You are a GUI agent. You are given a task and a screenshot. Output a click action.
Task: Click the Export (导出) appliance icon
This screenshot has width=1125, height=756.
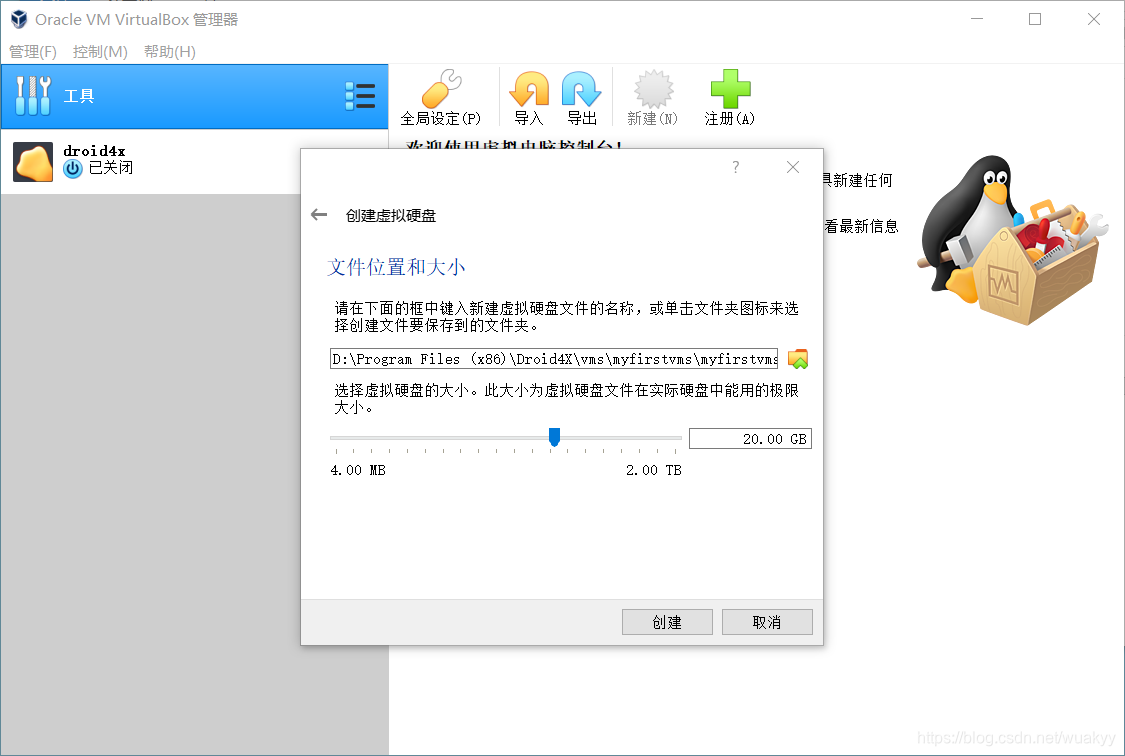[581, 90]
